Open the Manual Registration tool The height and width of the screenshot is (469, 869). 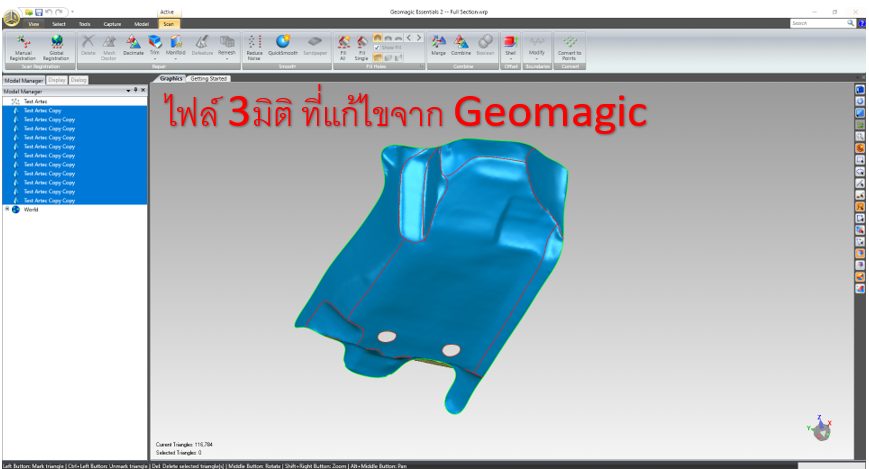click(23, 48)
